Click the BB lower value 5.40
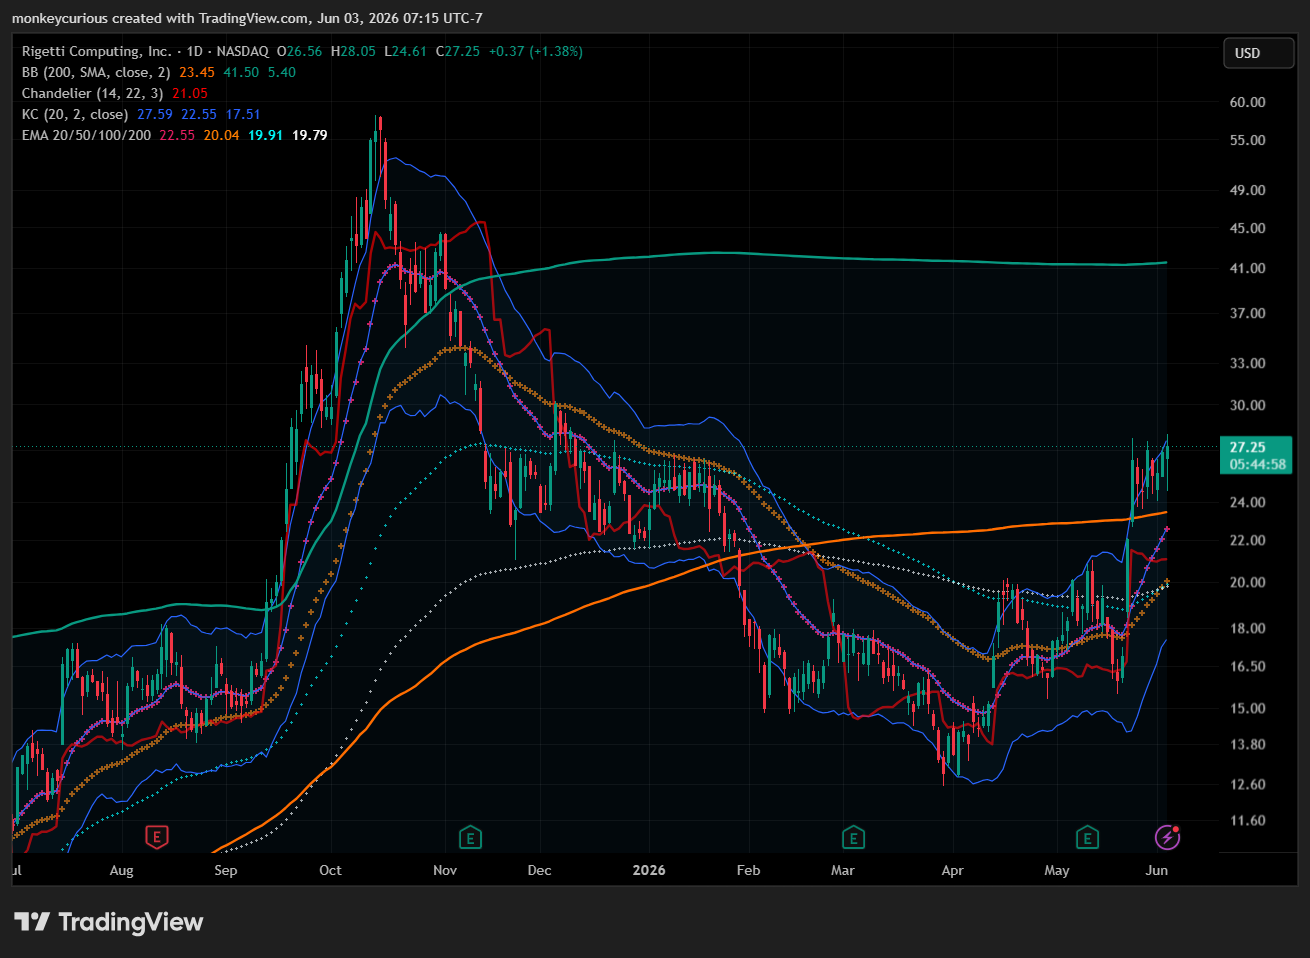1310x958 pixels. [282, 72]
